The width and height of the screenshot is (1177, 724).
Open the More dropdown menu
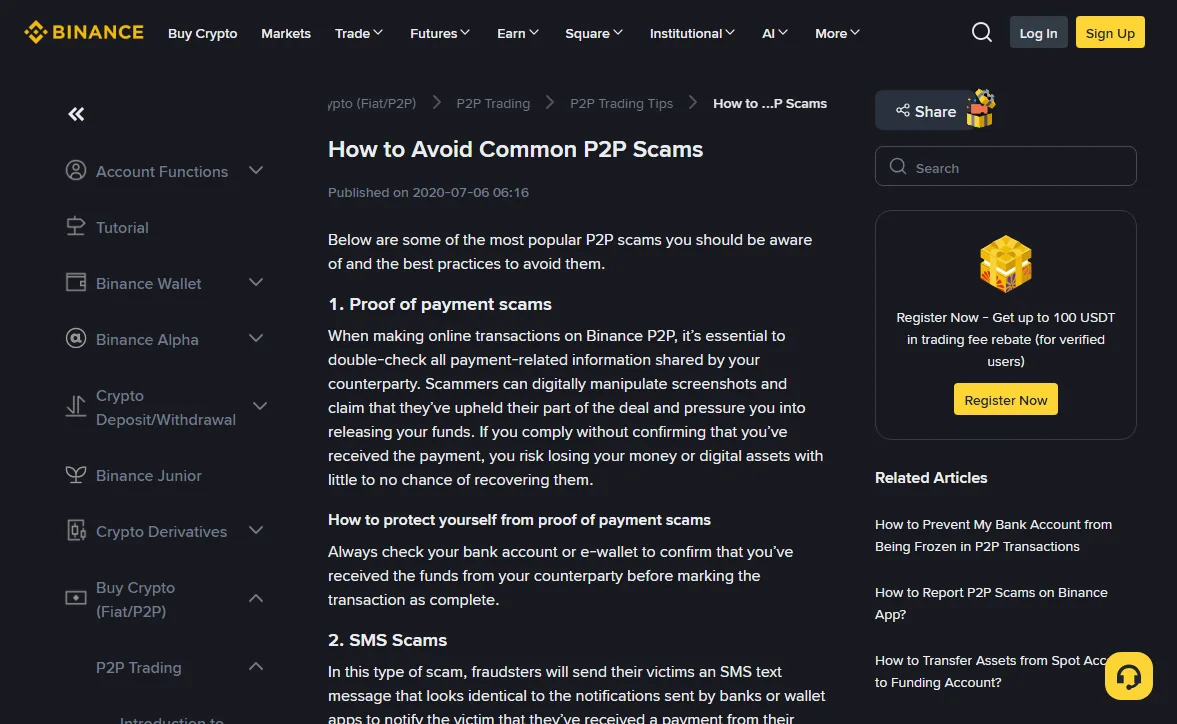tap(837, 33)
